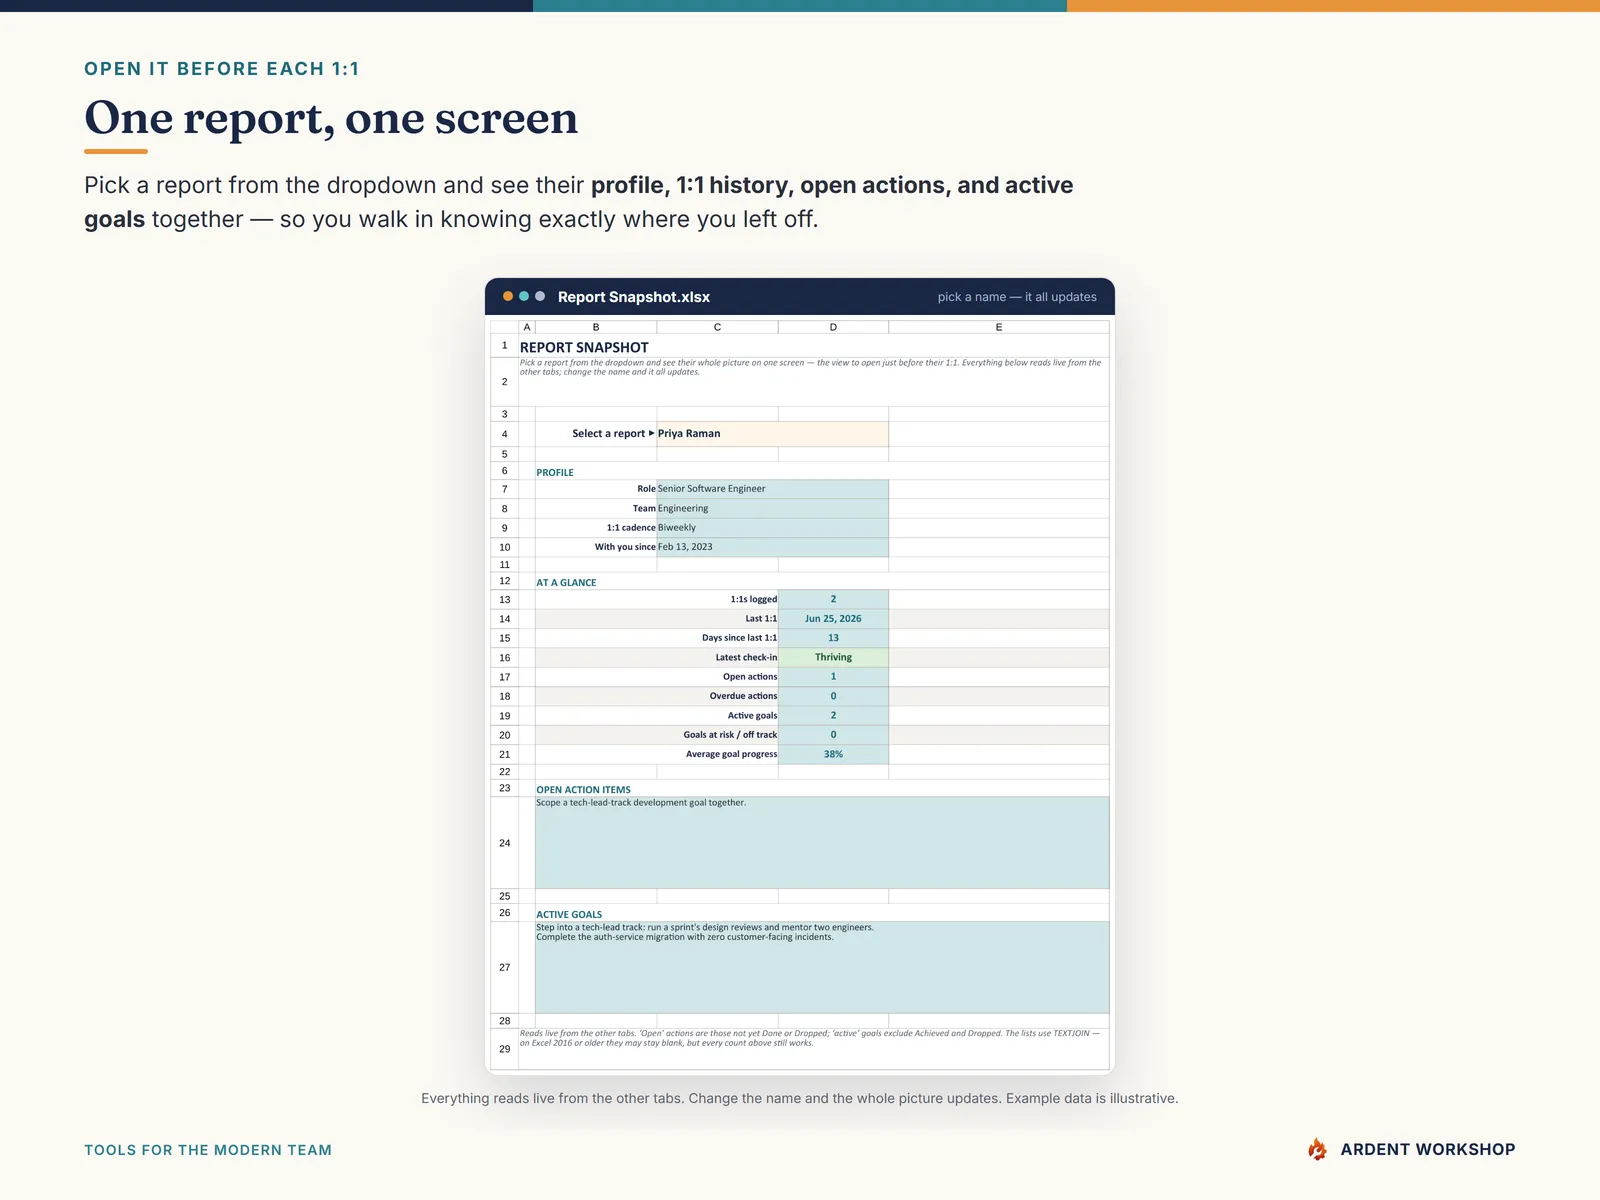Click the OPEN ACTION ITEMS heading
The image size is (1600, 1200).
[583, 789]
